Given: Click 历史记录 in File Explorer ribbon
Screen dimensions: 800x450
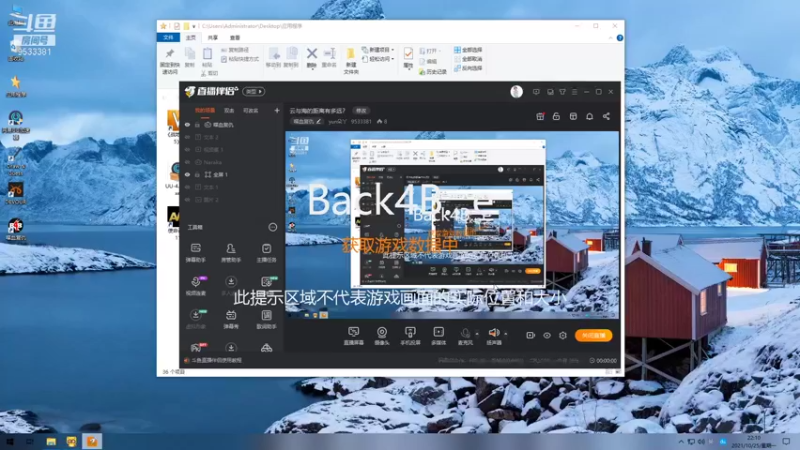Looking at the screenshot, I should 433,72.
